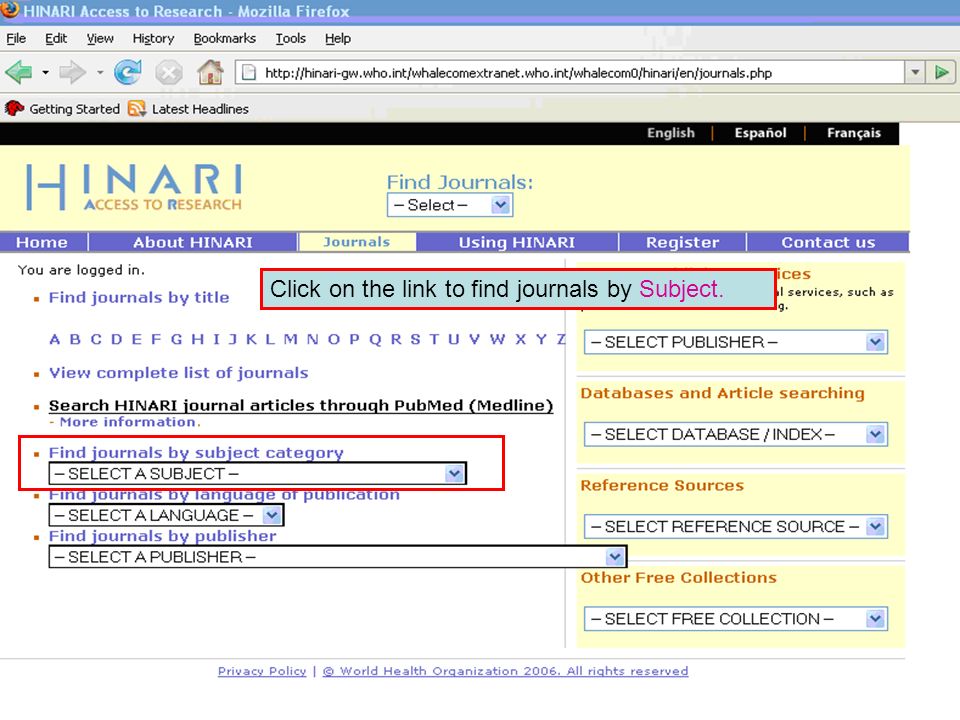Click the Forward arrow button
This screenshot has width=960, height=720.
[72, 73]
